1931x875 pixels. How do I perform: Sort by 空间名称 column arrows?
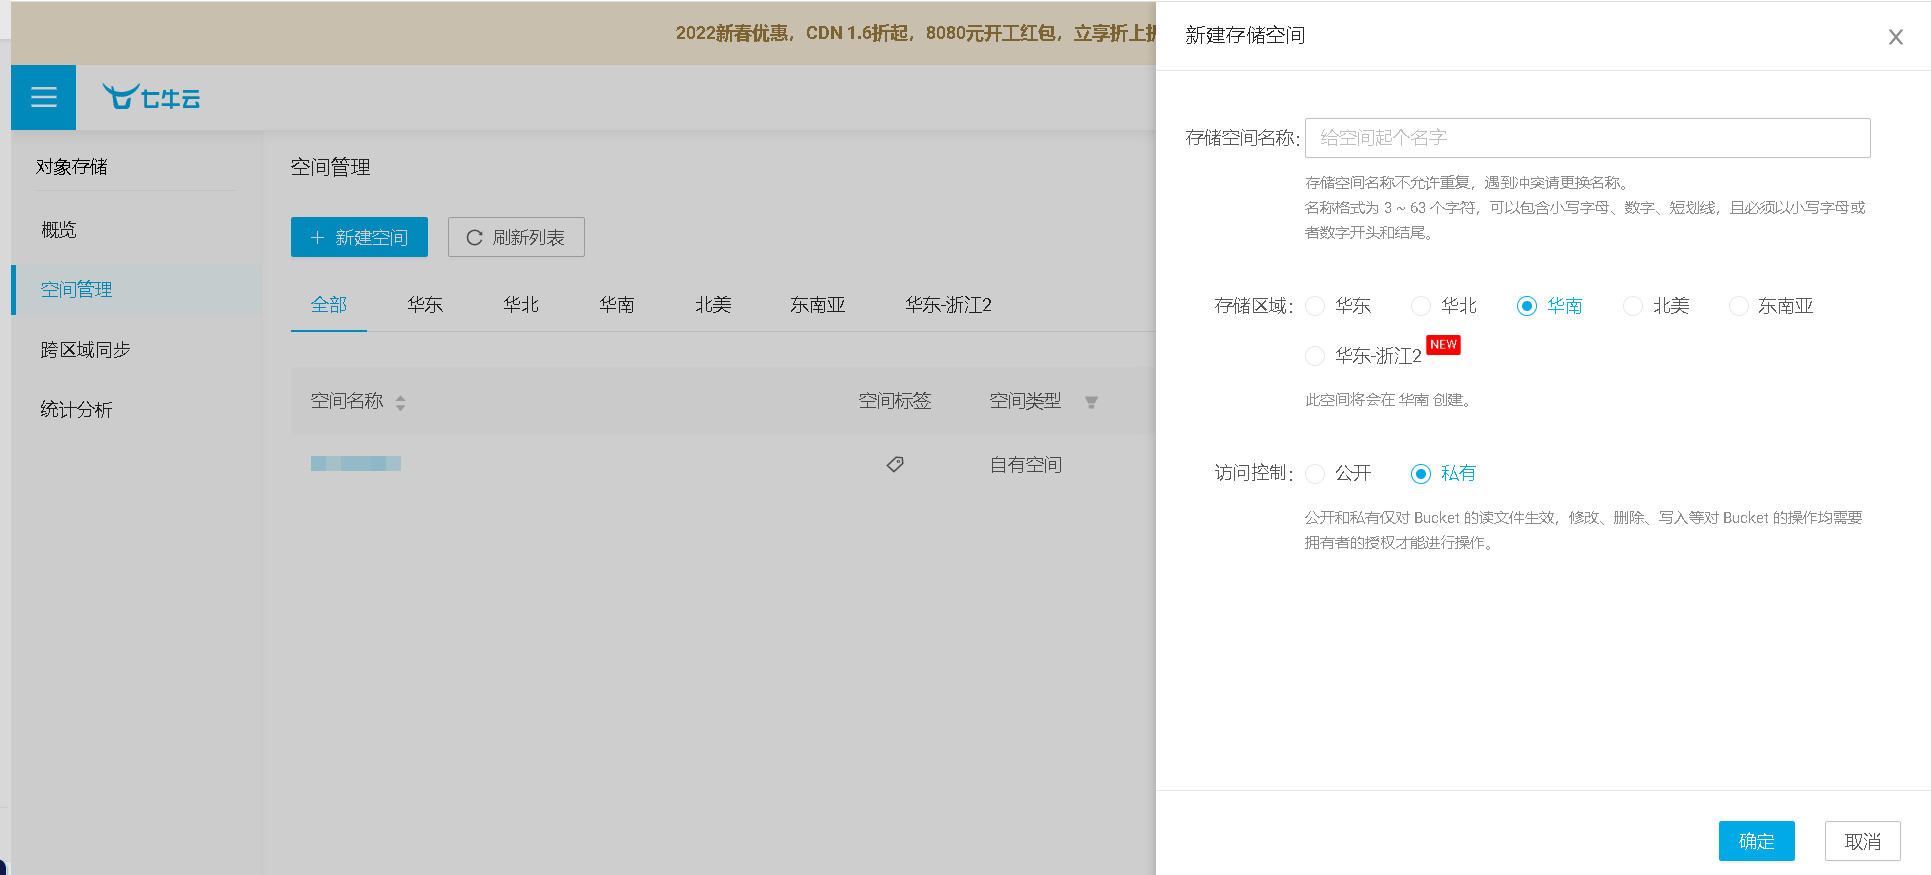pyautogui.click(x=400, y=402)
